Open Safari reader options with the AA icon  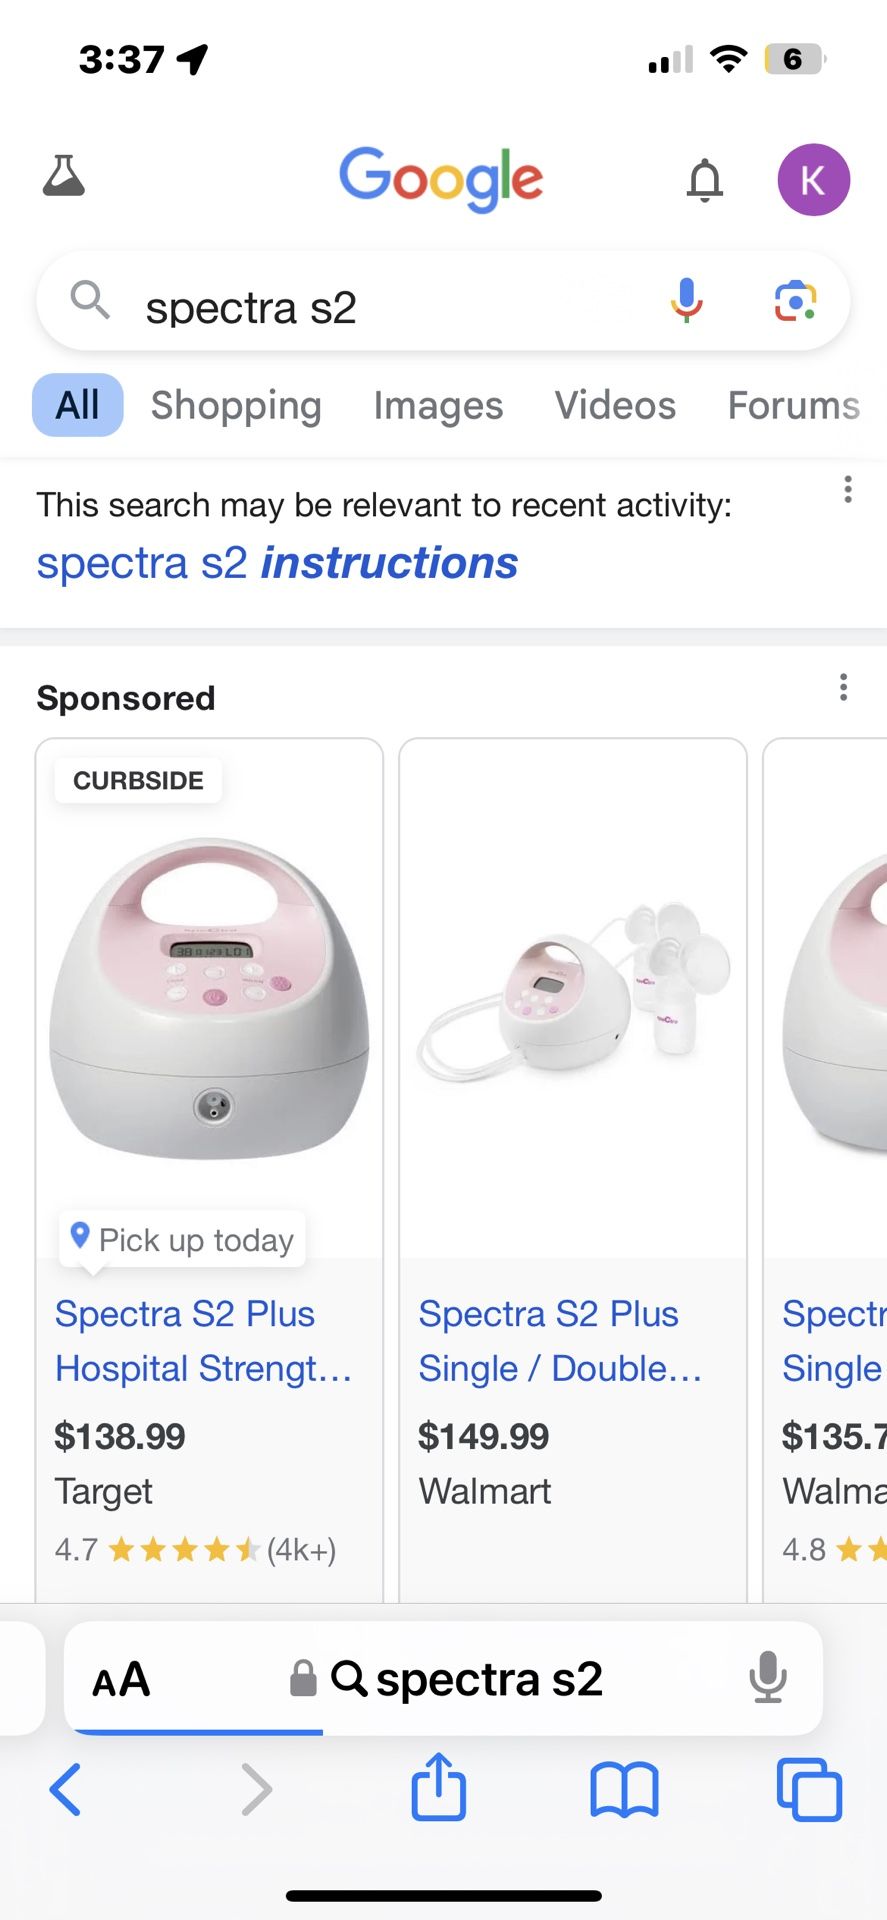pyautogui.click(x=119, y=1679)
